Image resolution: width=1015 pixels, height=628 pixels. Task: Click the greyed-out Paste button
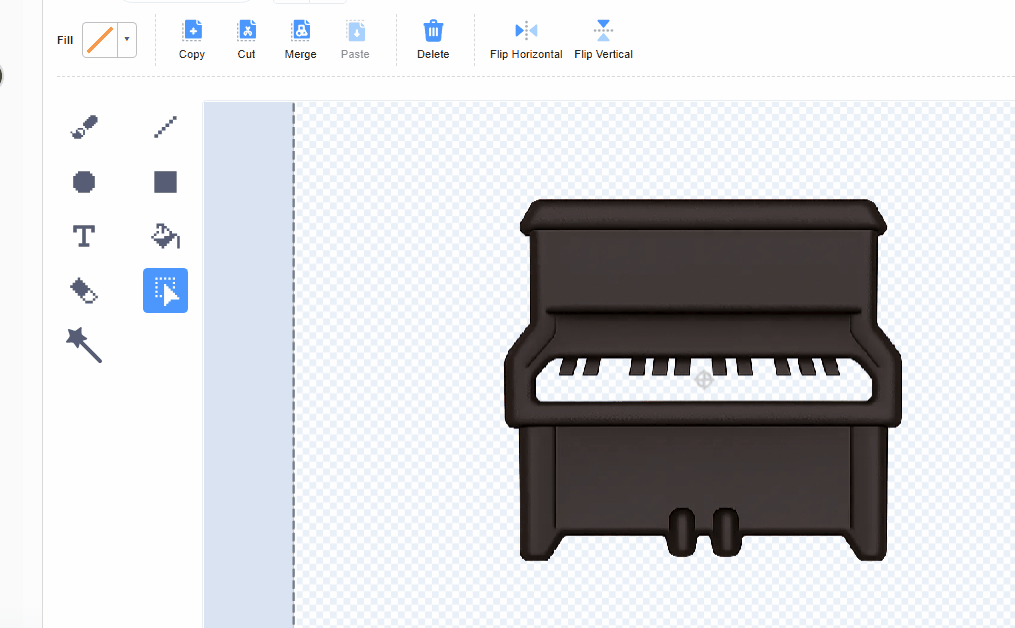pyautogui.click(x=355, y=39)
